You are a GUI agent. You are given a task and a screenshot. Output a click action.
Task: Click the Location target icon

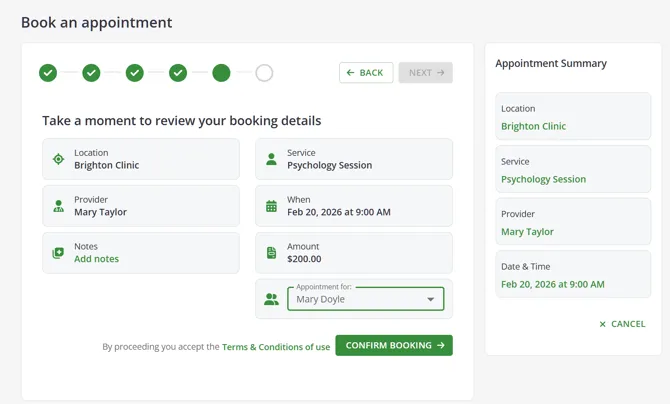(x=58, y=159)
